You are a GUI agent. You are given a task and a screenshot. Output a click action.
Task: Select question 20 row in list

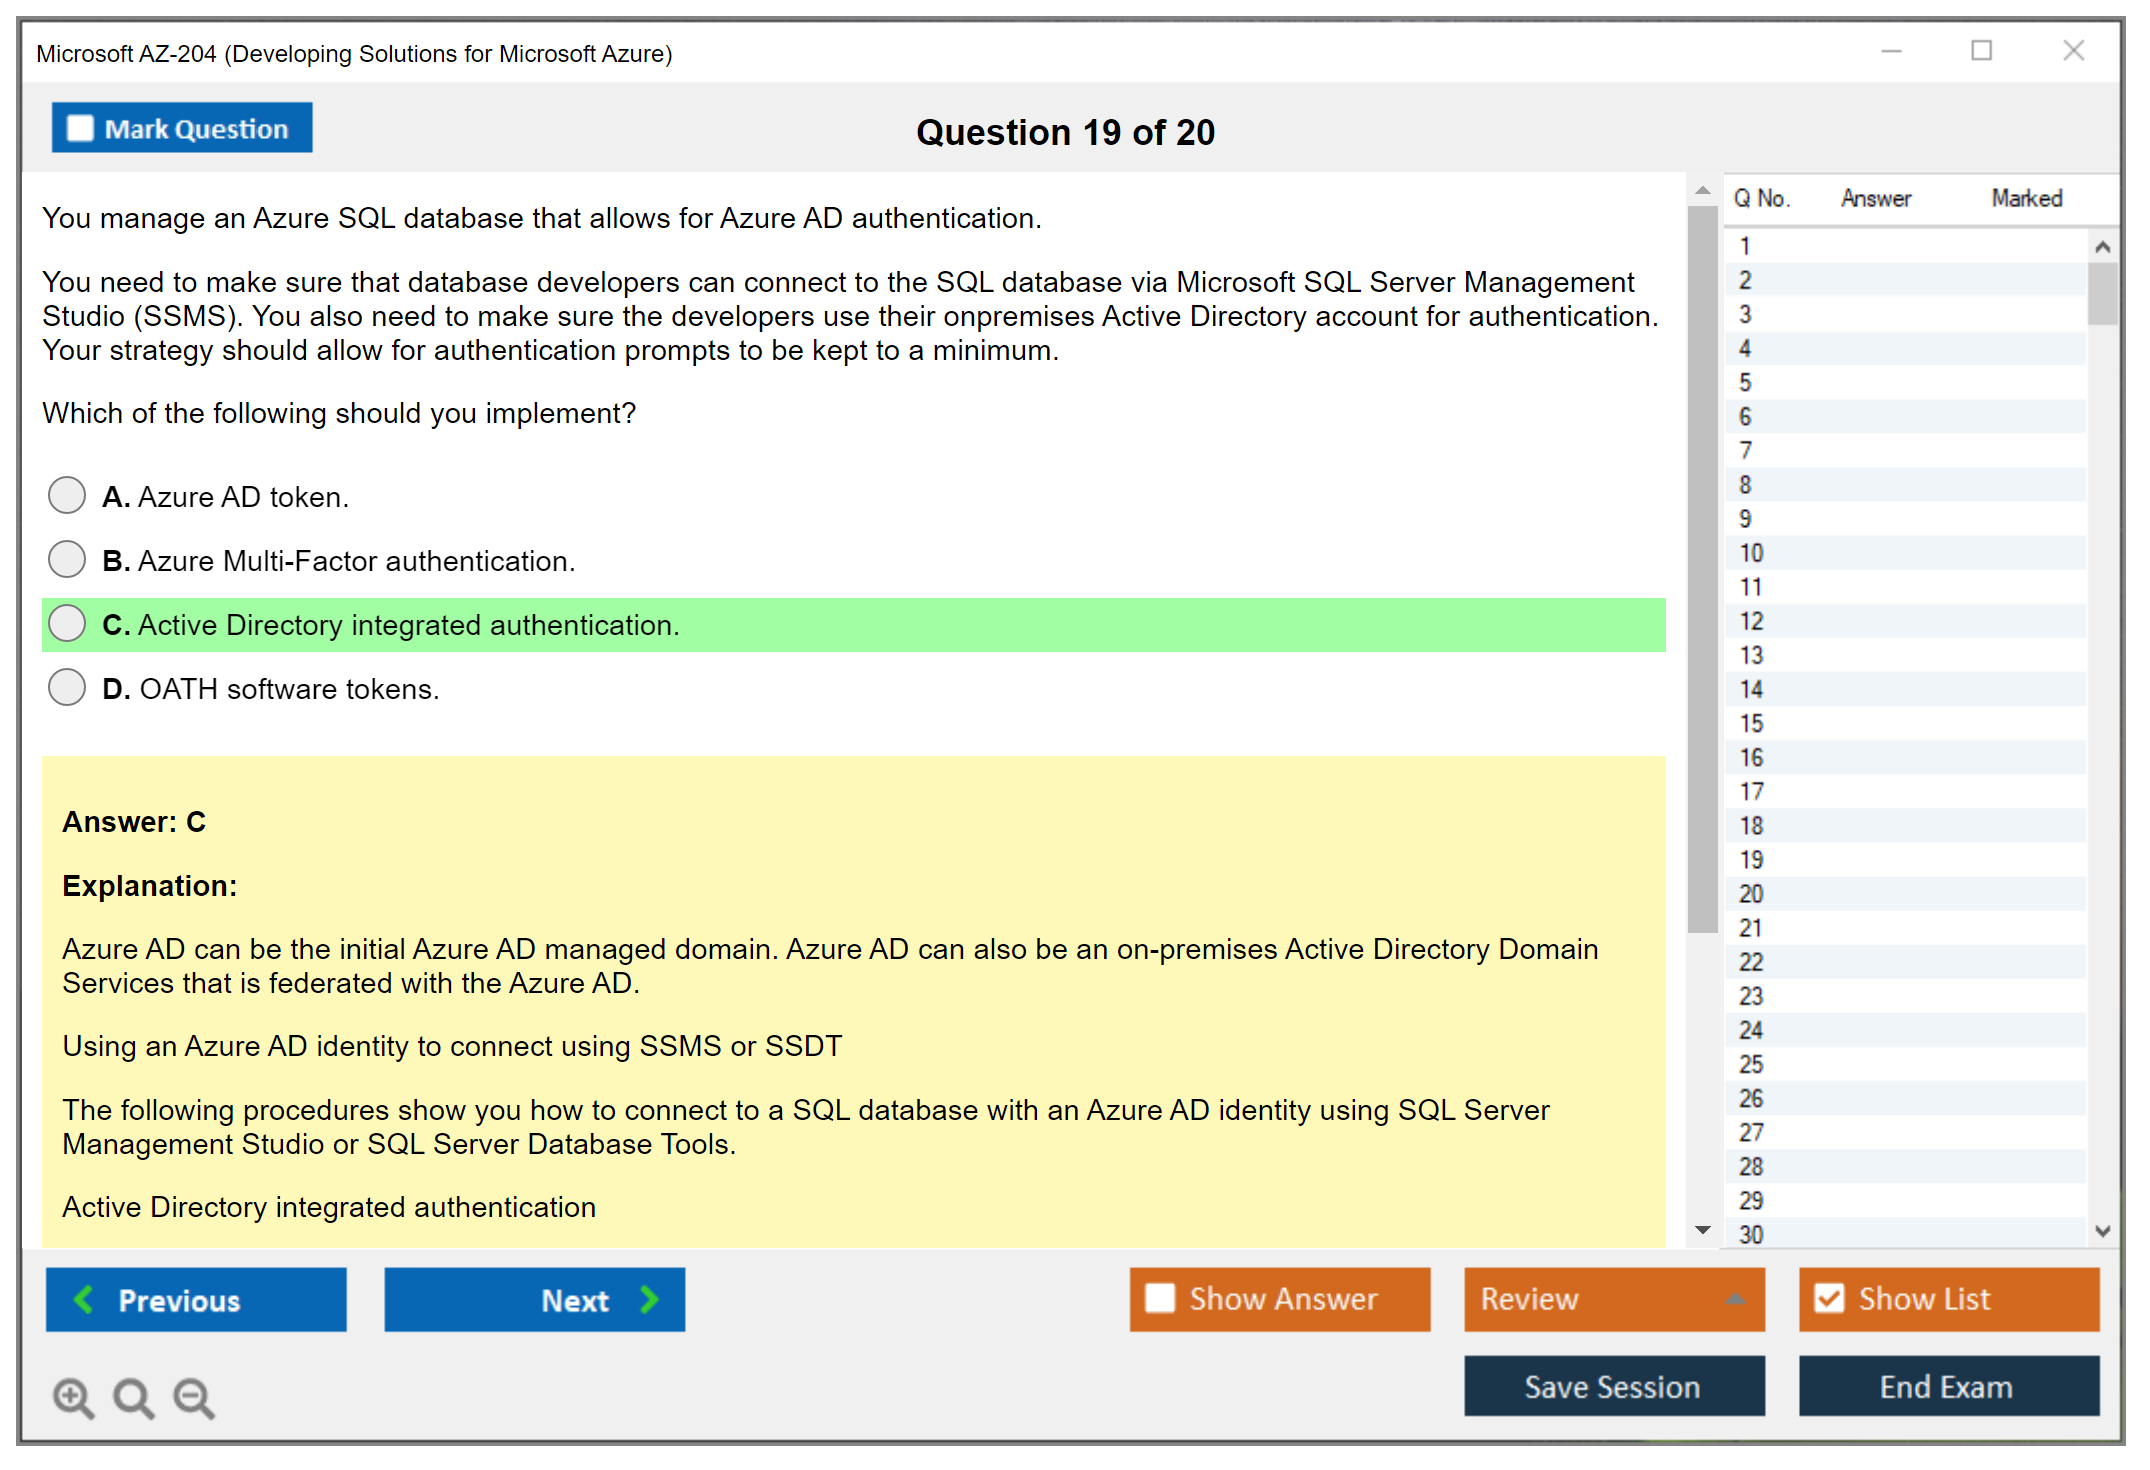[x=1751, y=894]
